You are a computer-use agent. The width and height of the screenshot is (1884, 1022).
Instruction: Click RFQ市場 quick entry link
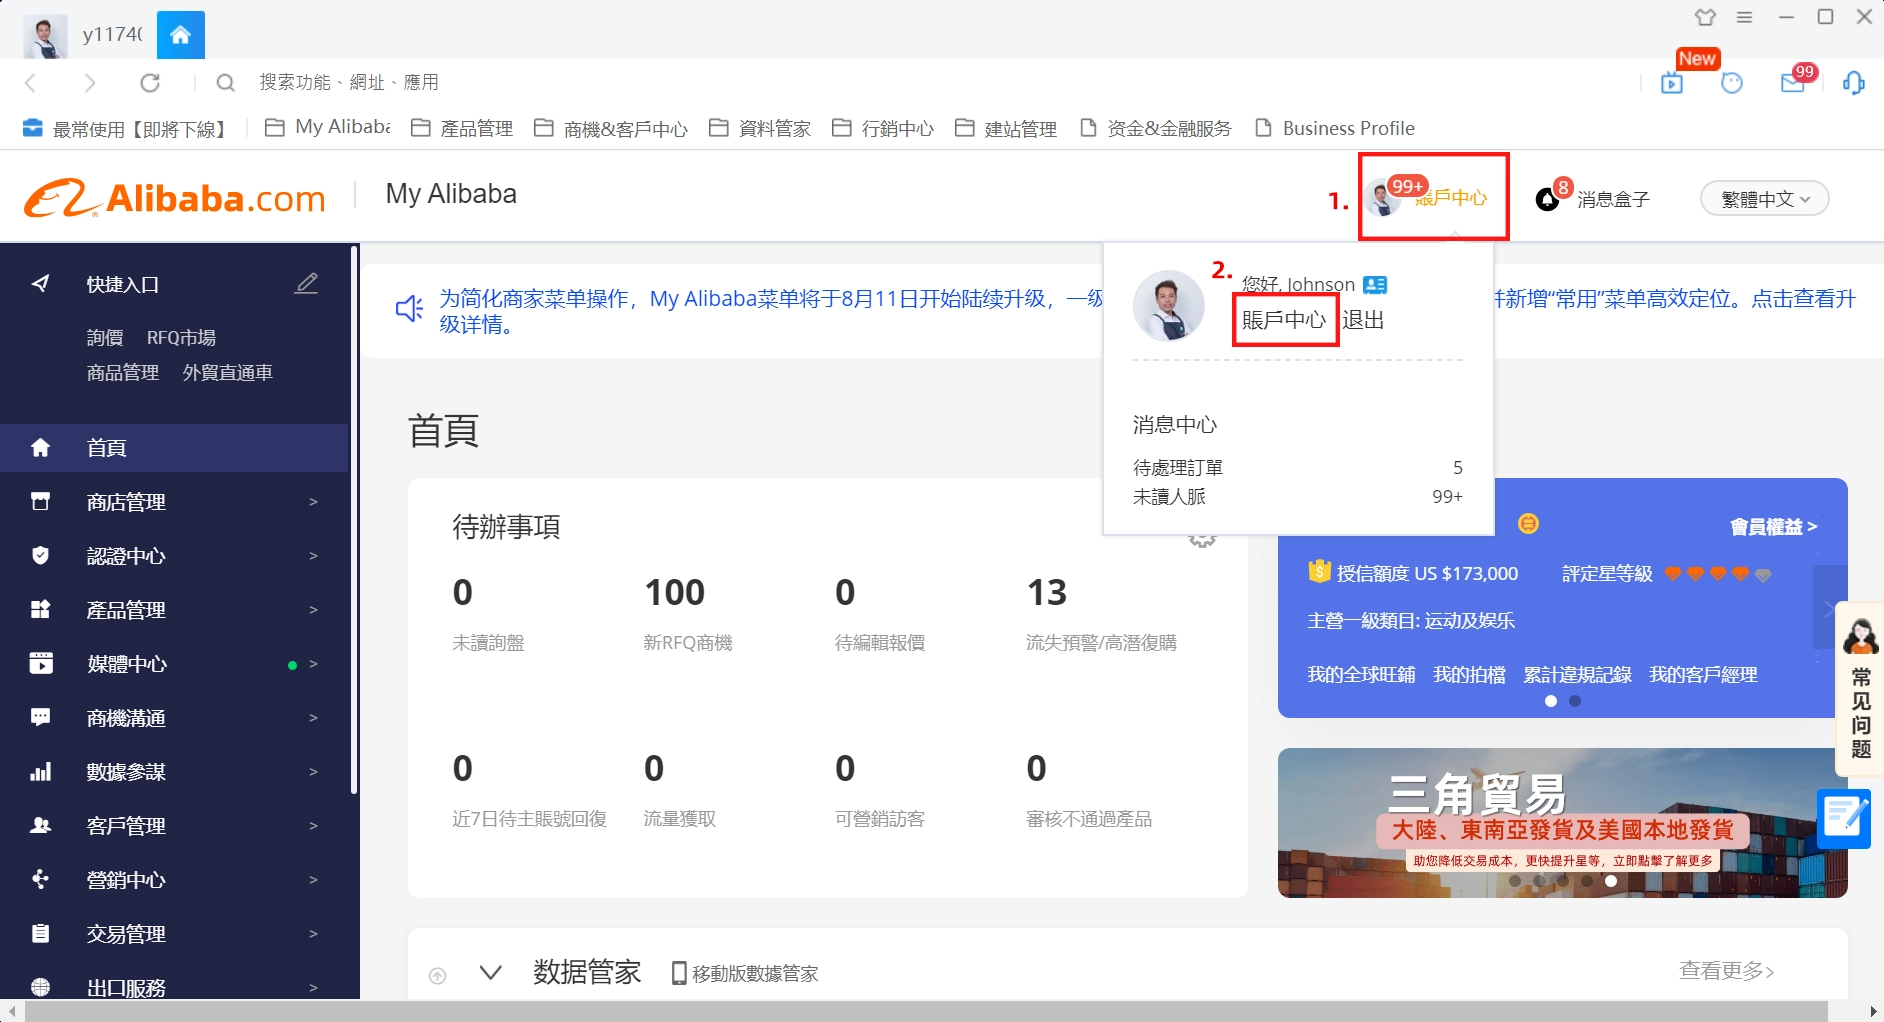coord(181,338)
